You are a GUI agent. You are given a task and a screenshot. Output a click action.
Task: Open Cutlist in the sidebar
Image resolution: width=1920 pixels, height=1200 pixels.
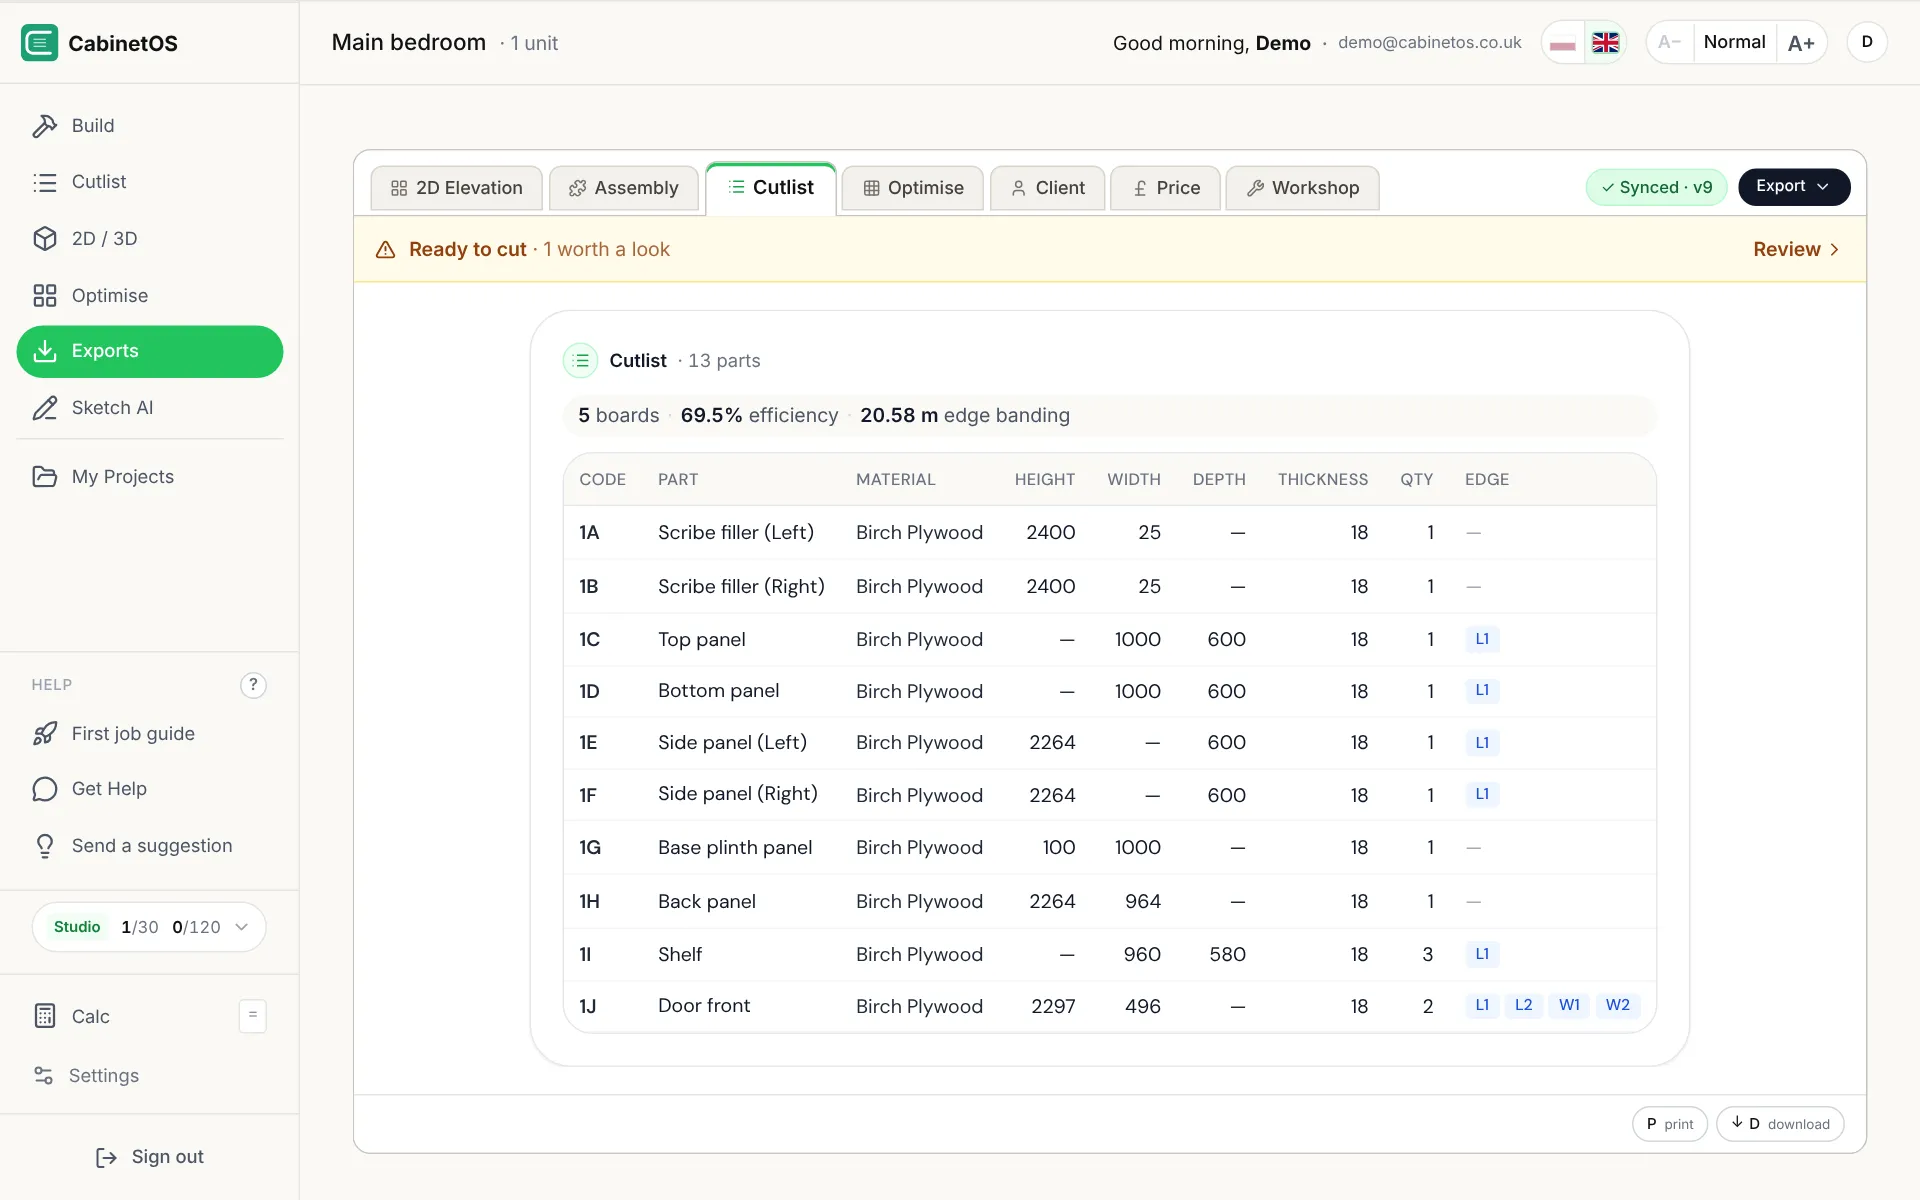(x=150, y=182)
